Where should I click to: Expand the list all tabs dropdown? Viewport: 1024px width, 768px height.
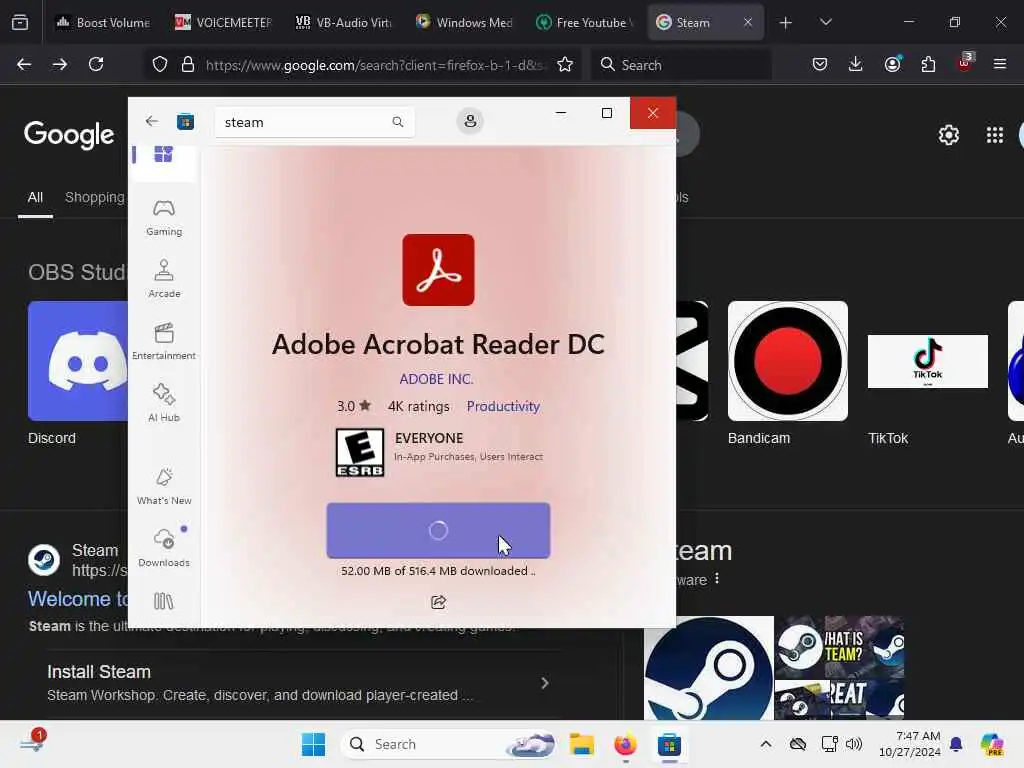pos(825,22)
